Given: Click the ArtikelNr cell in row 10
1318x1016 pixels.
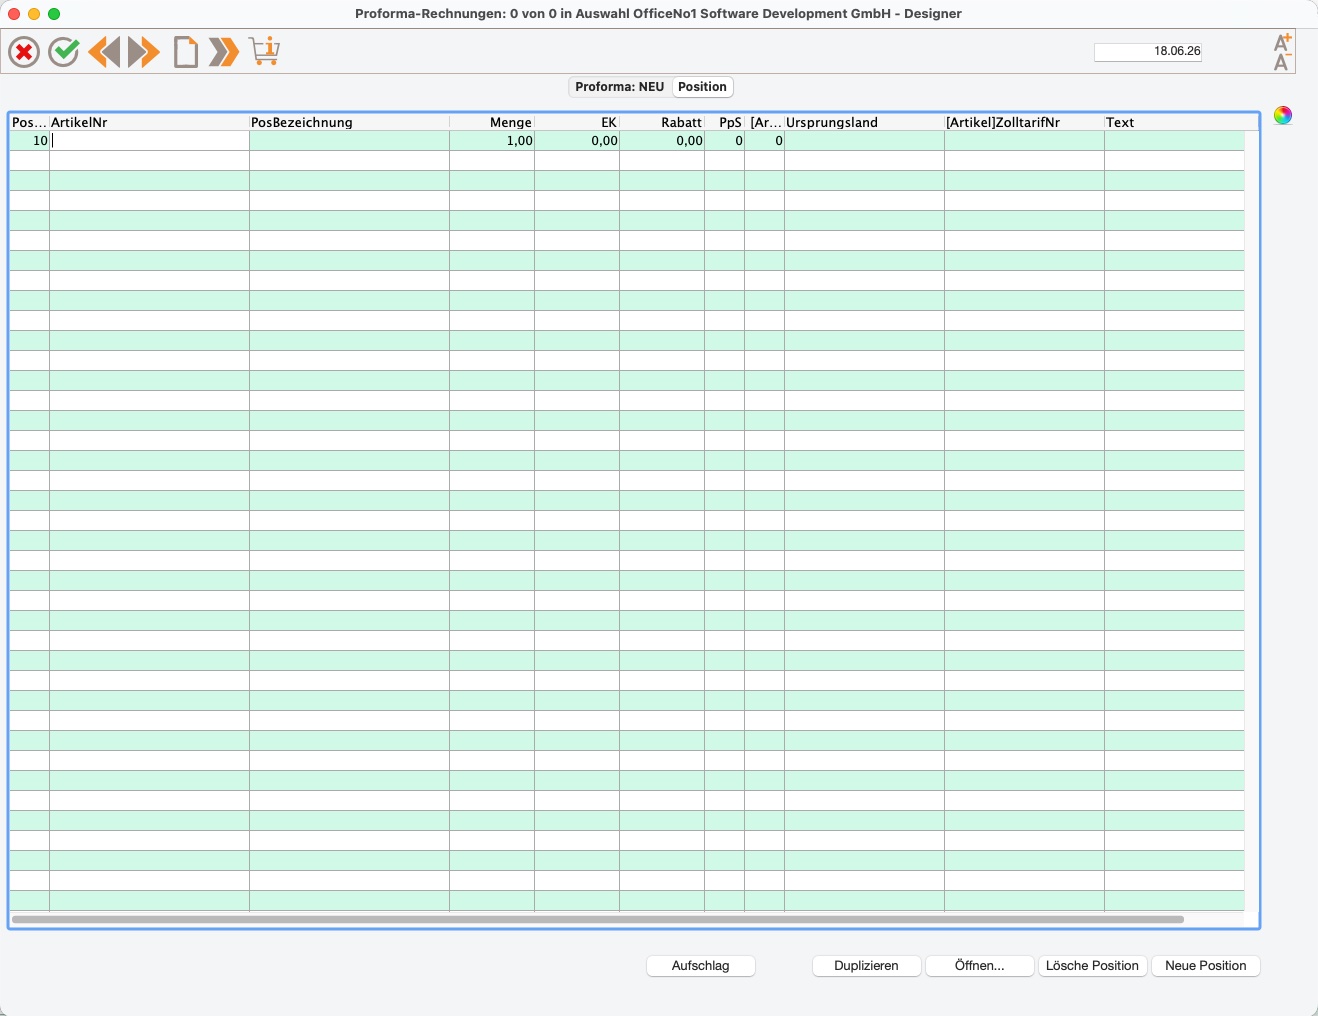Looking at the screenshot, I should coord(149,141).
